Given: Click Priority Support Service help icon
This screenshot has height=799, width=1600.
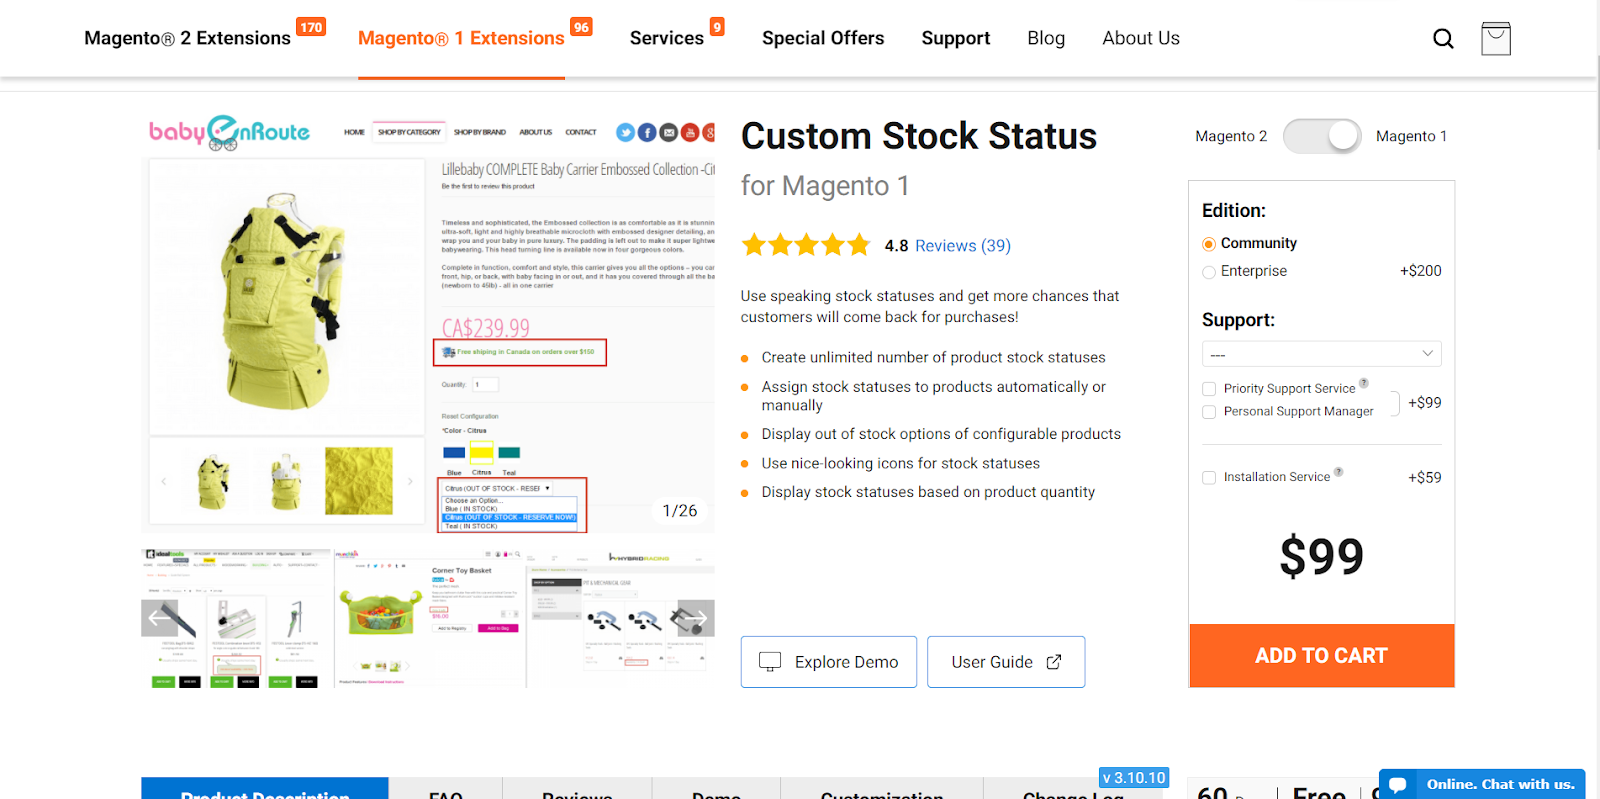Looking at the screenshot, I should coord(1364,383).
